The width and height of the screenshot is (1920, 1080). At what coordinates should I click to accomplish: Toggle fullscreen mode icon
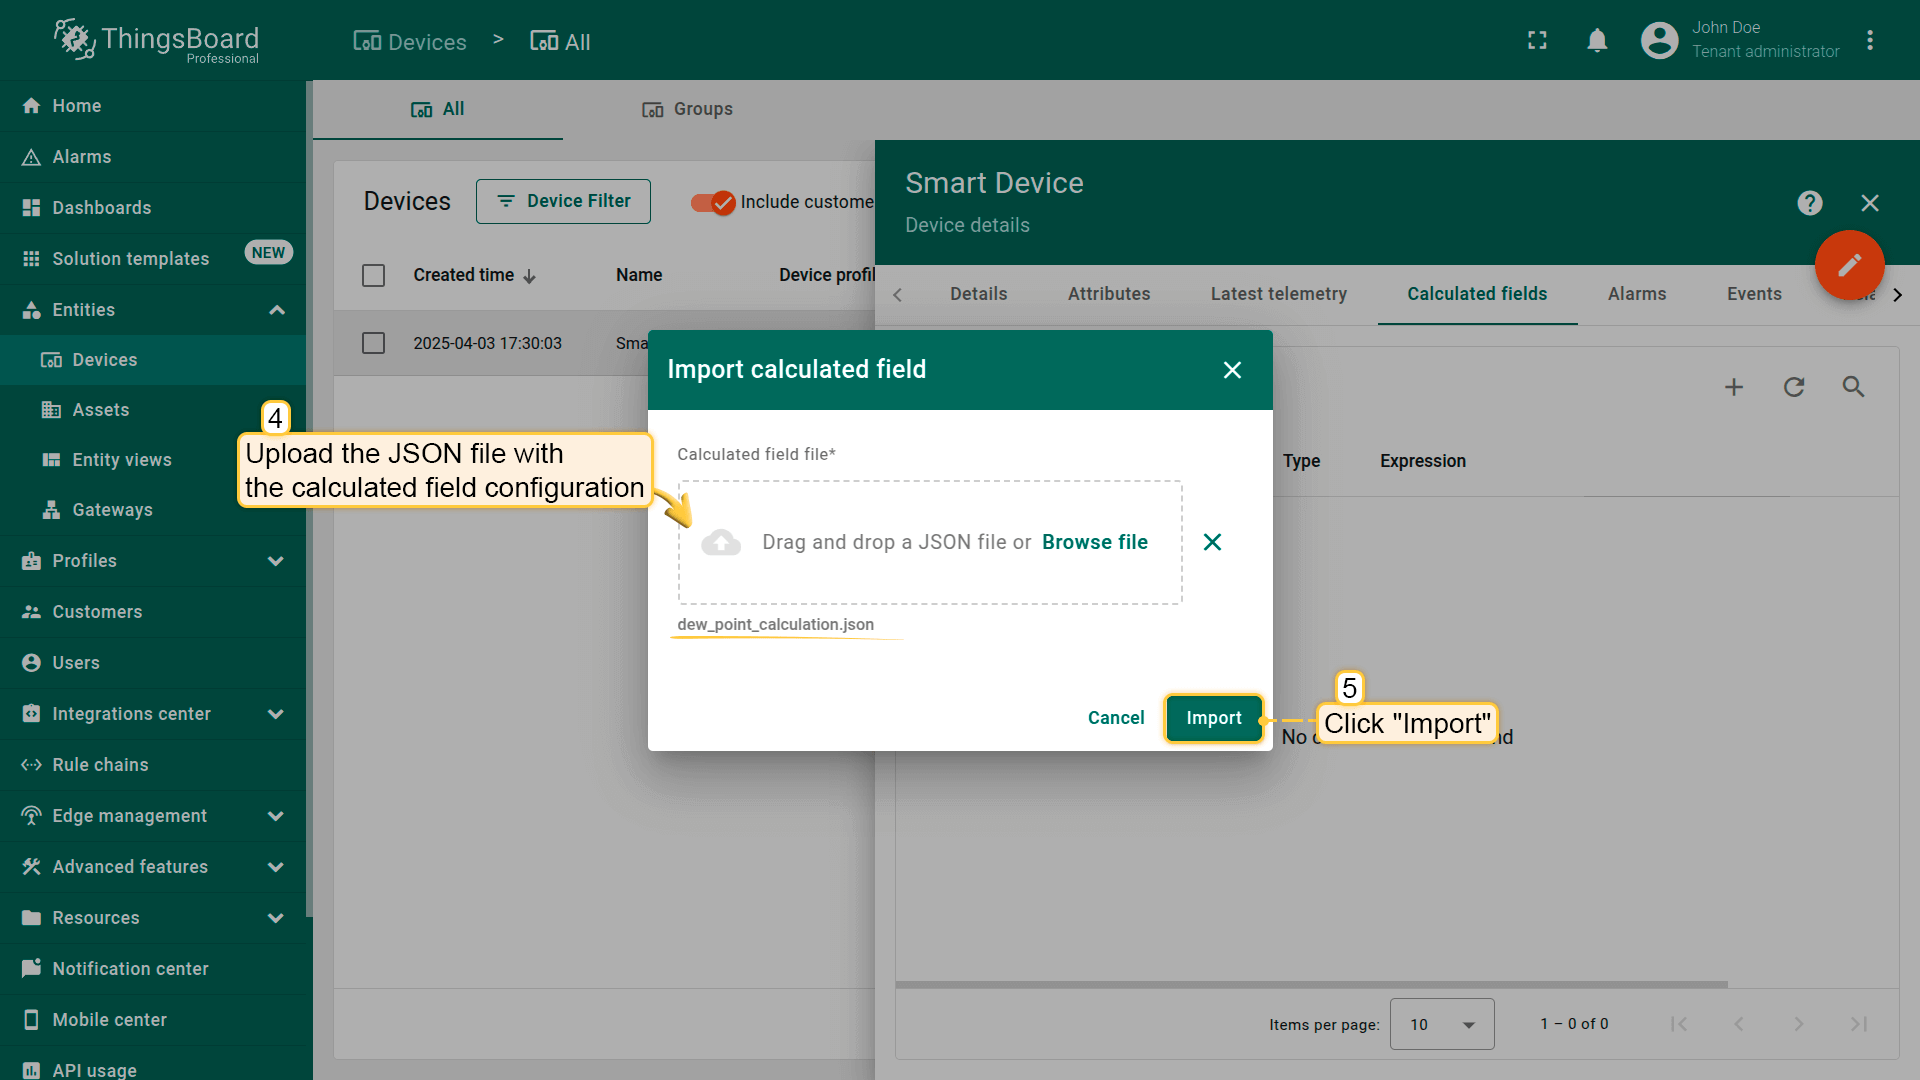point(1537,41)
